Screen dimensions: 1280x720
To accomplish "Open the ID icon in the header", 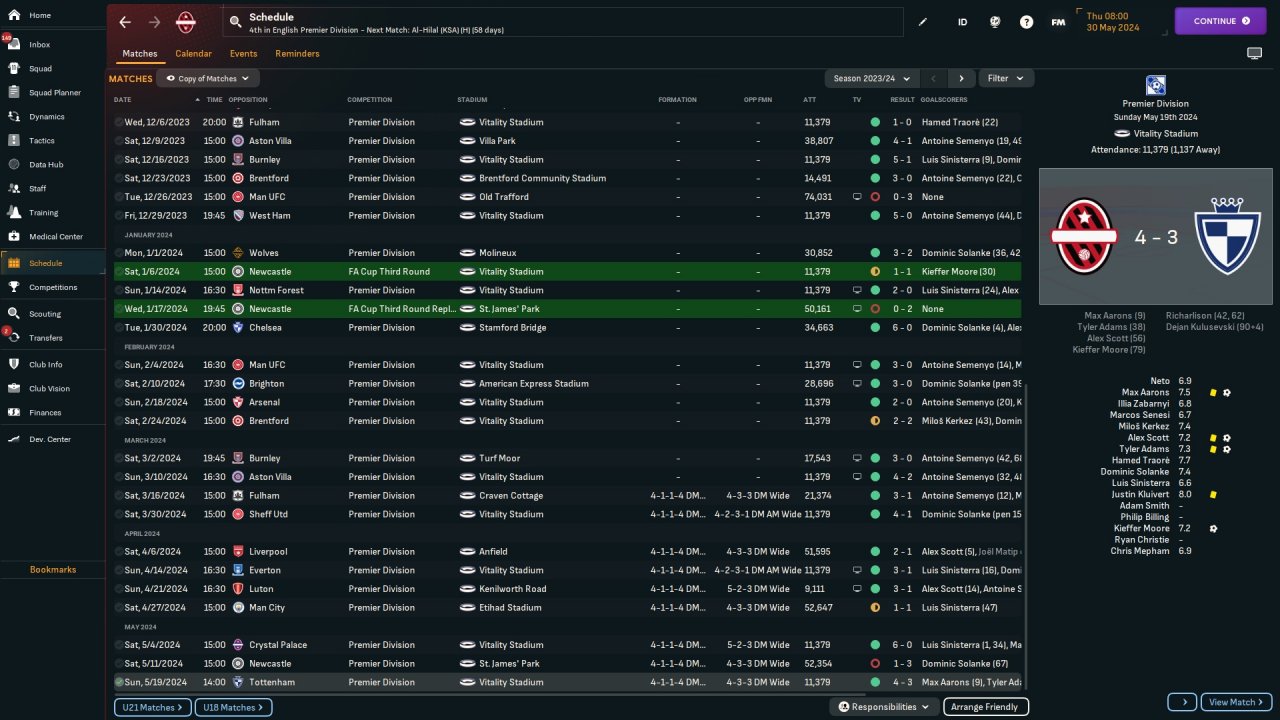I will [962, 21].
